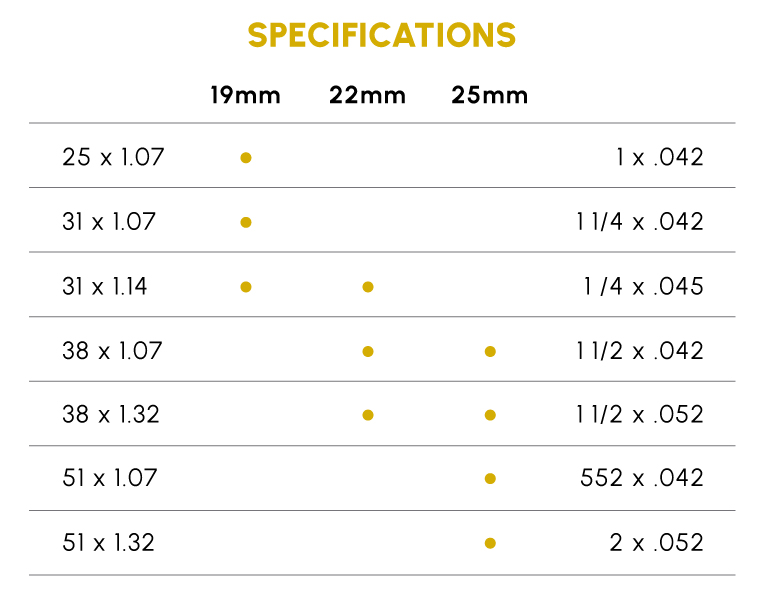Select the 552 x .042 value
Image resolution: width=758 pixels, height=602 pixels.
pyautogui.click(x=642, y=478)
